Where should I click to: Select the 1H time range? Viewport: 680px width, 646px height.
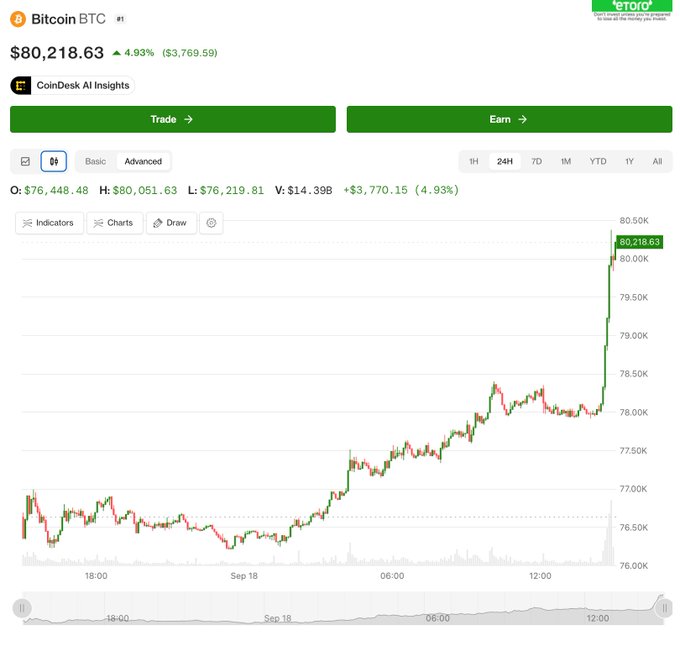(474, 161)
